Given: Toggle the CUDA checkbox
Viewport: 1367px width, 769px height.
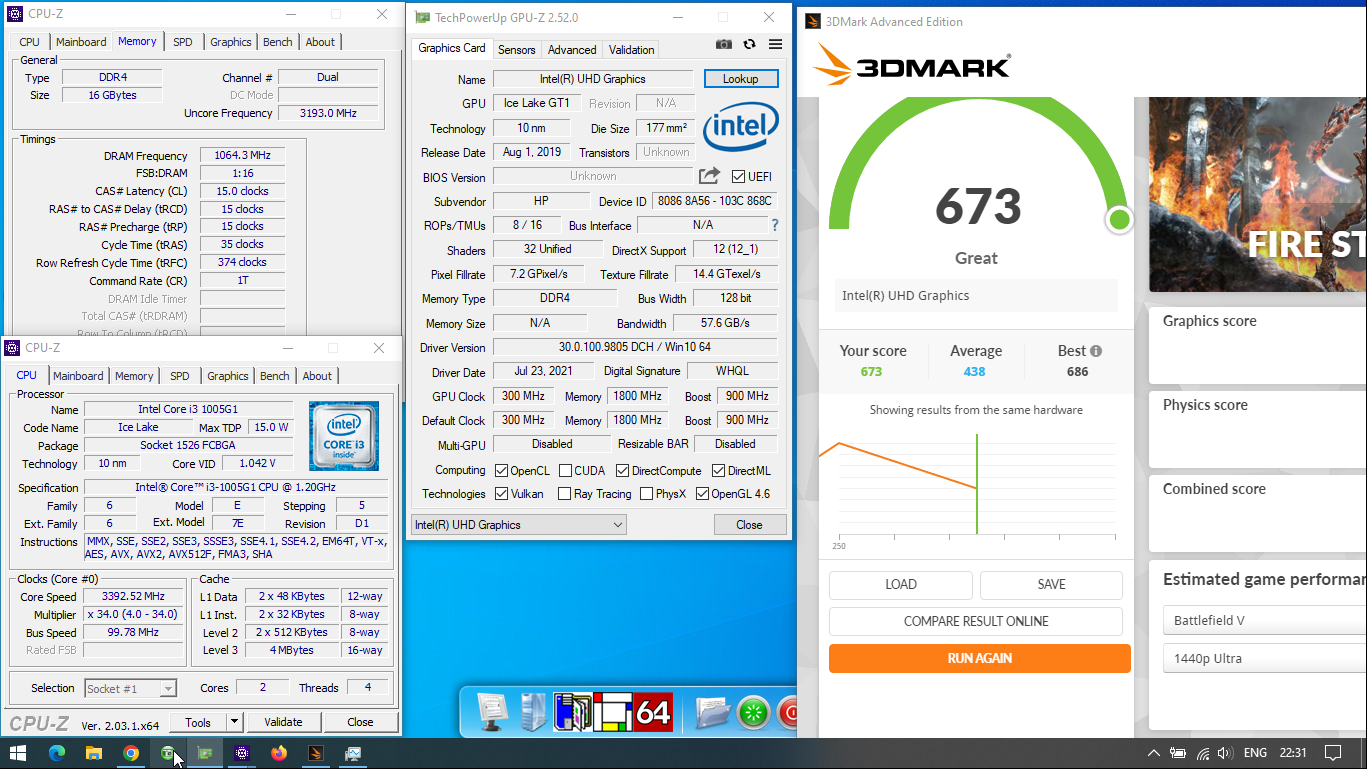Looking at the screenshot, I should 565,471.
